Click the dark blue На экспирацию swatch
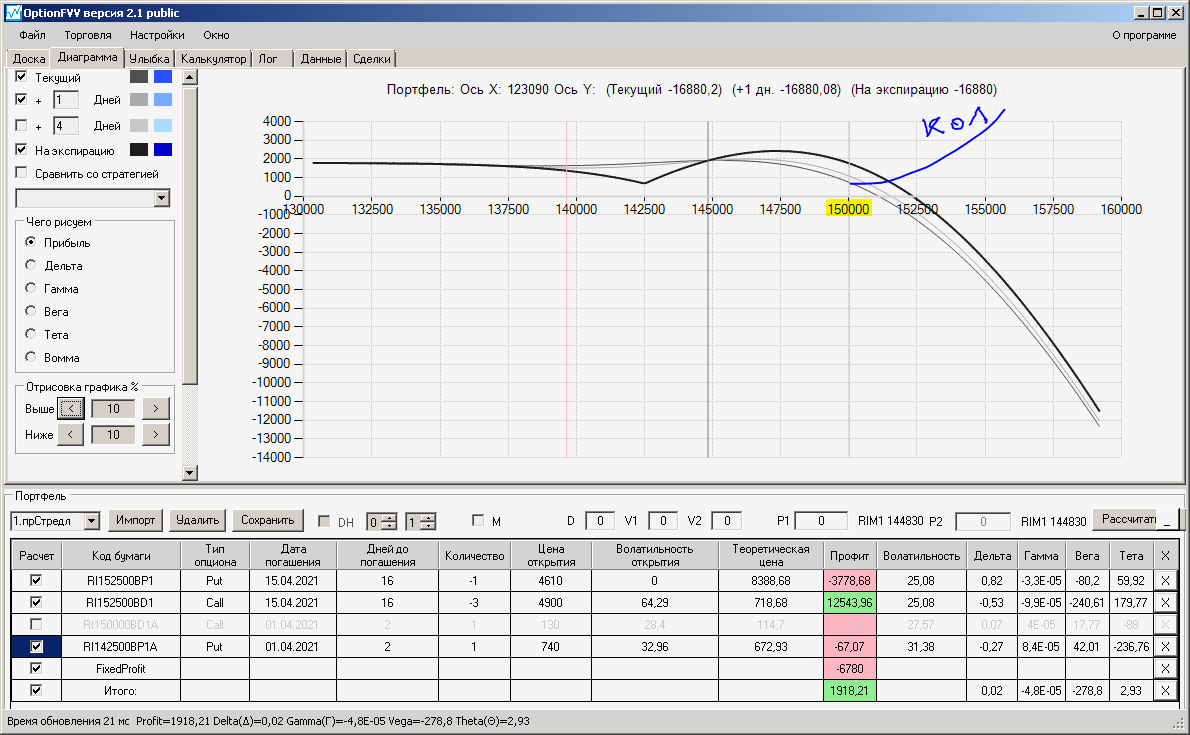This screenshot has height=735, width=1190. click(163, 150)
